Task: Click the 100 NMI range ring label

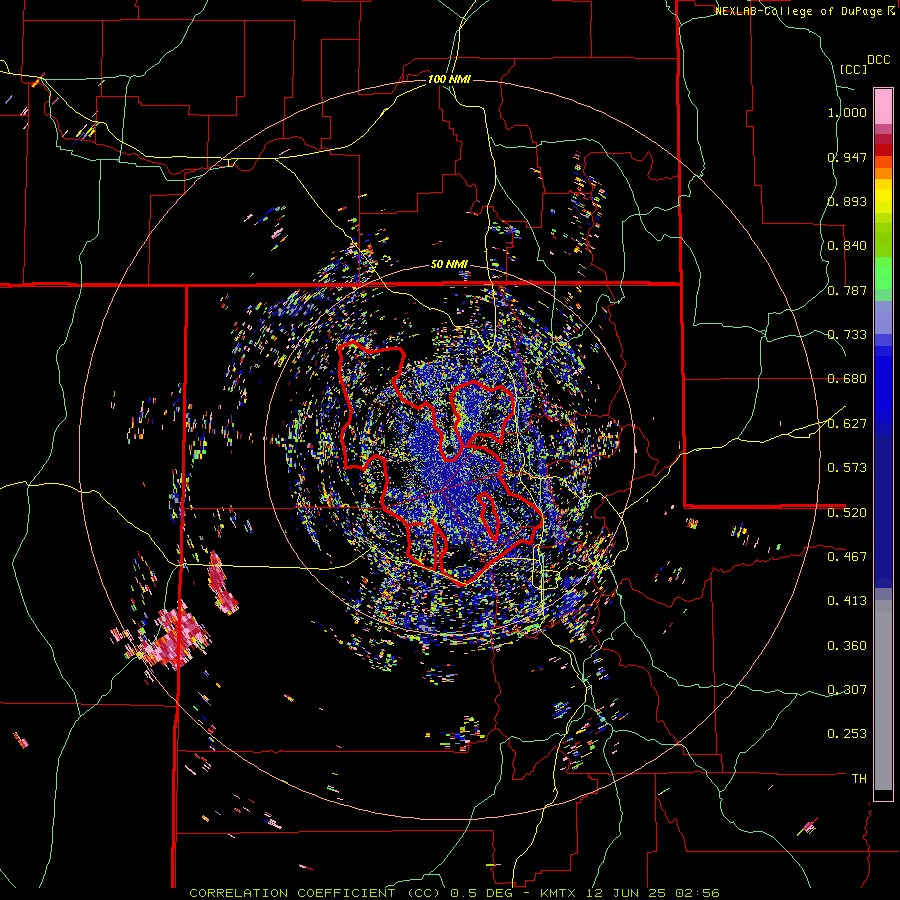Action: [449, 79]
